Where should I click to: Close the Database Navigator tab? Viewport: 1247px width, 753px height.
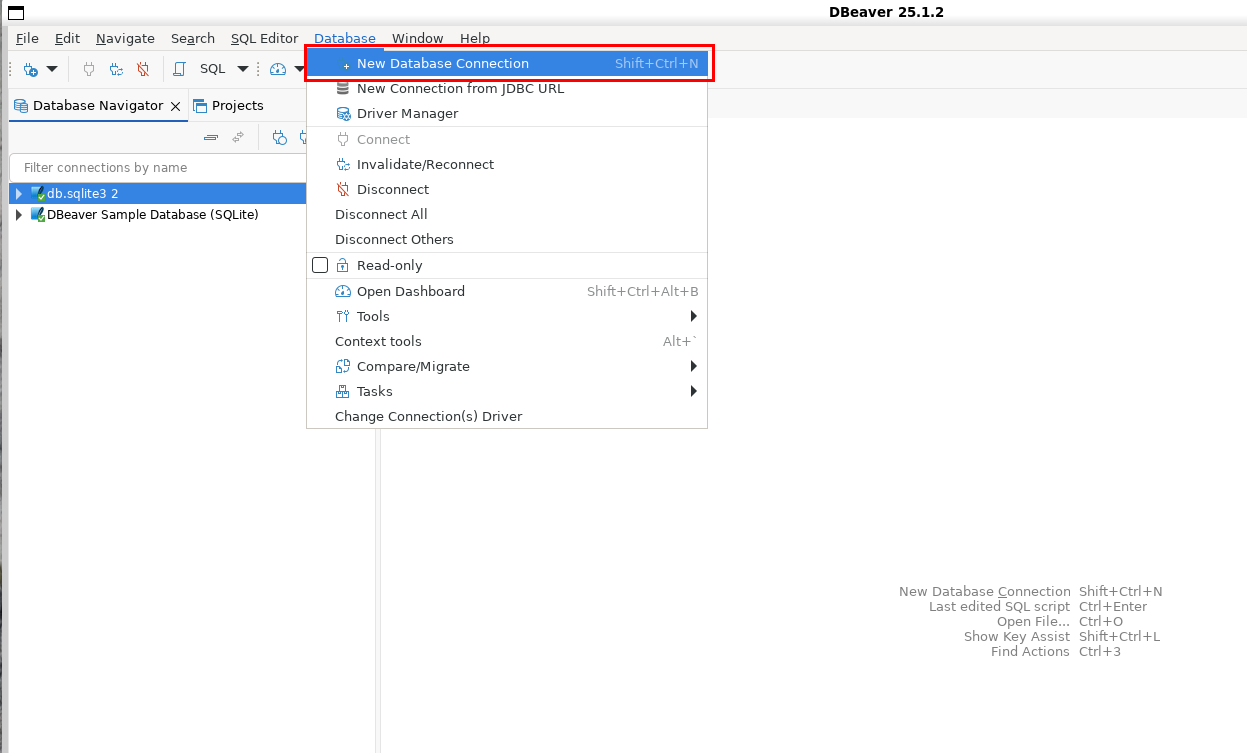point(176,106)
